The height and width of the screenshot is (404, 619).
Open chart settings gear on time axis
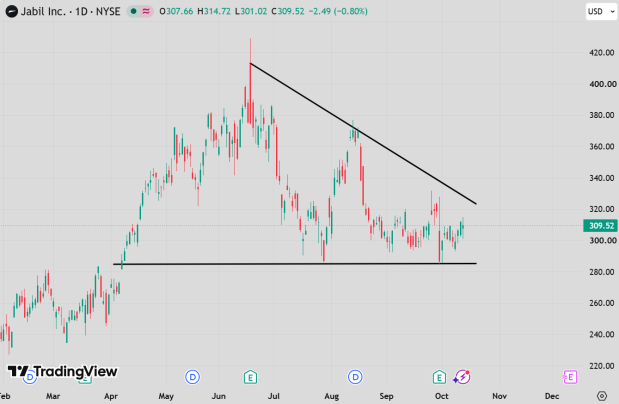[602, 395]
